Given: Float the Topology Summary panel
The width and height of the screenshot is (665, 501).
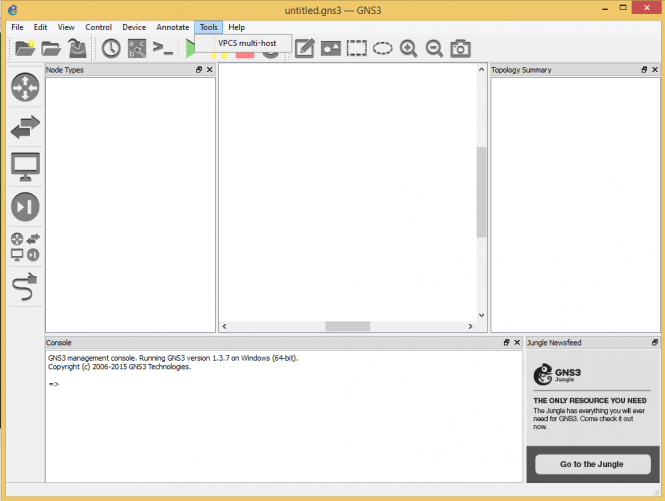Looking at the screenshot, I should click(644, 70).
